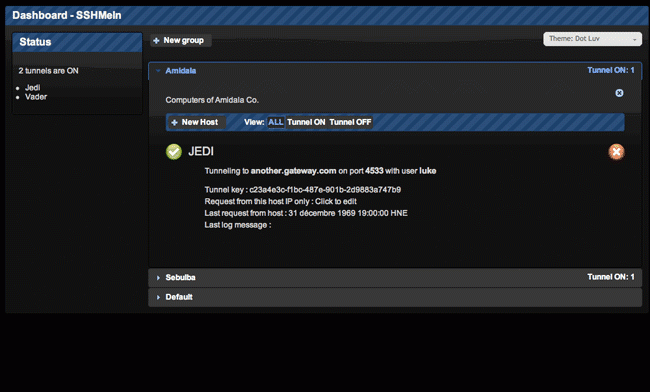Open the Theme: Dot Luv dropdown
The image size is (650, 392).
pyautogui.click(x=592, y=39)
